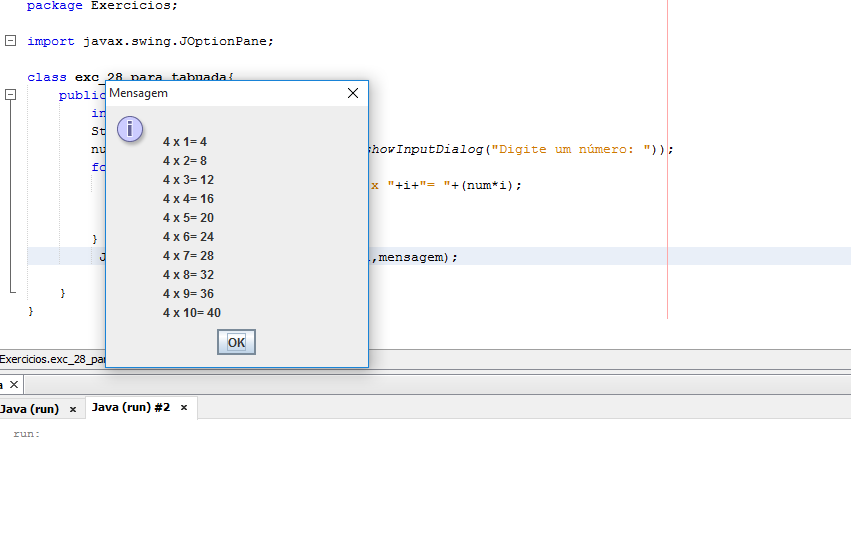The image size is (851, 560).
Task: Click the '4 x 3= 12' line
Action: (x=188, y=180)
